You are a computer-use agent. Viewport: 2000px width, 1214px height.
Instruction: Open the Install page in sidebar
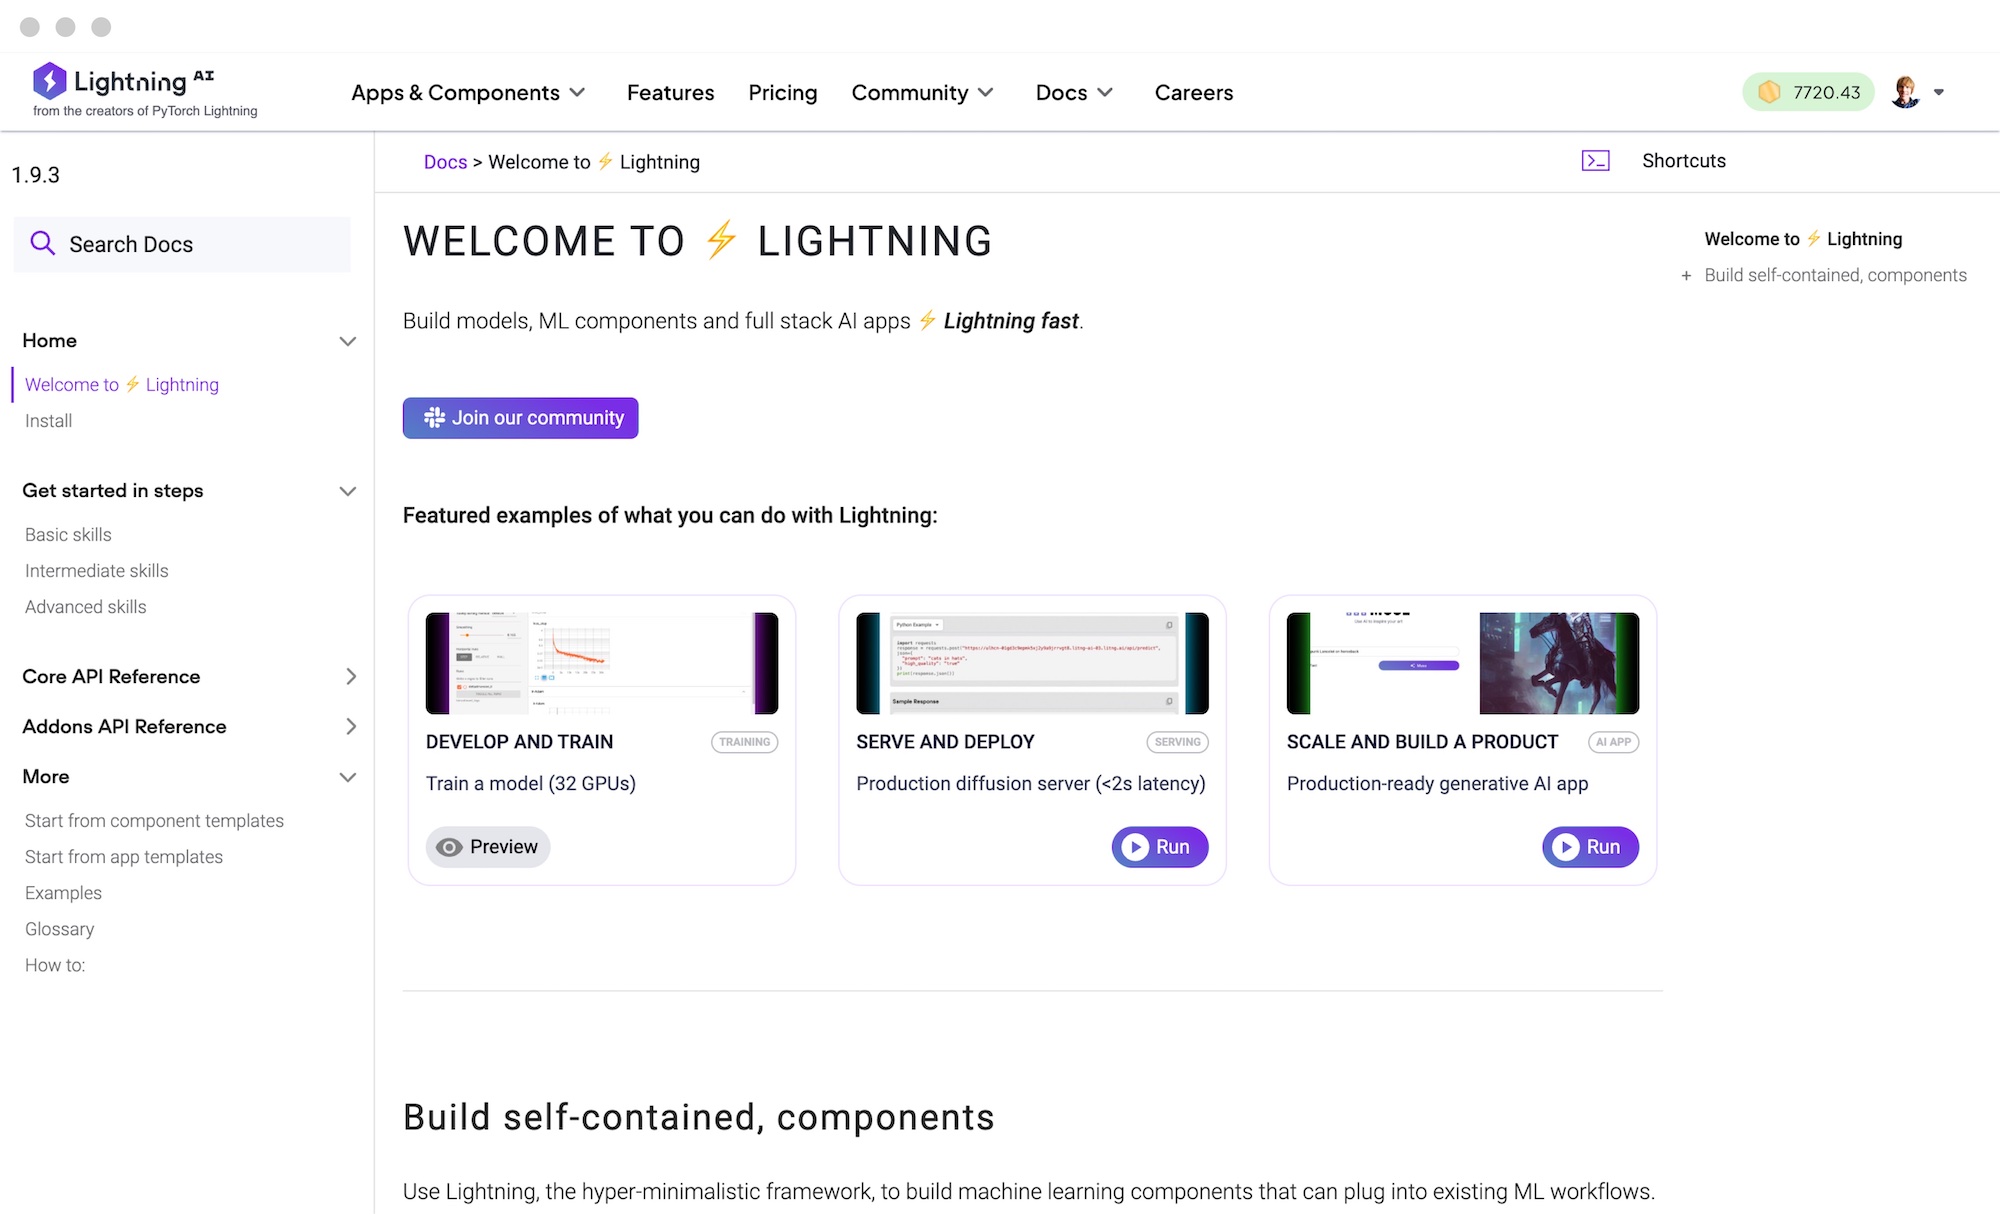point(48,421)
